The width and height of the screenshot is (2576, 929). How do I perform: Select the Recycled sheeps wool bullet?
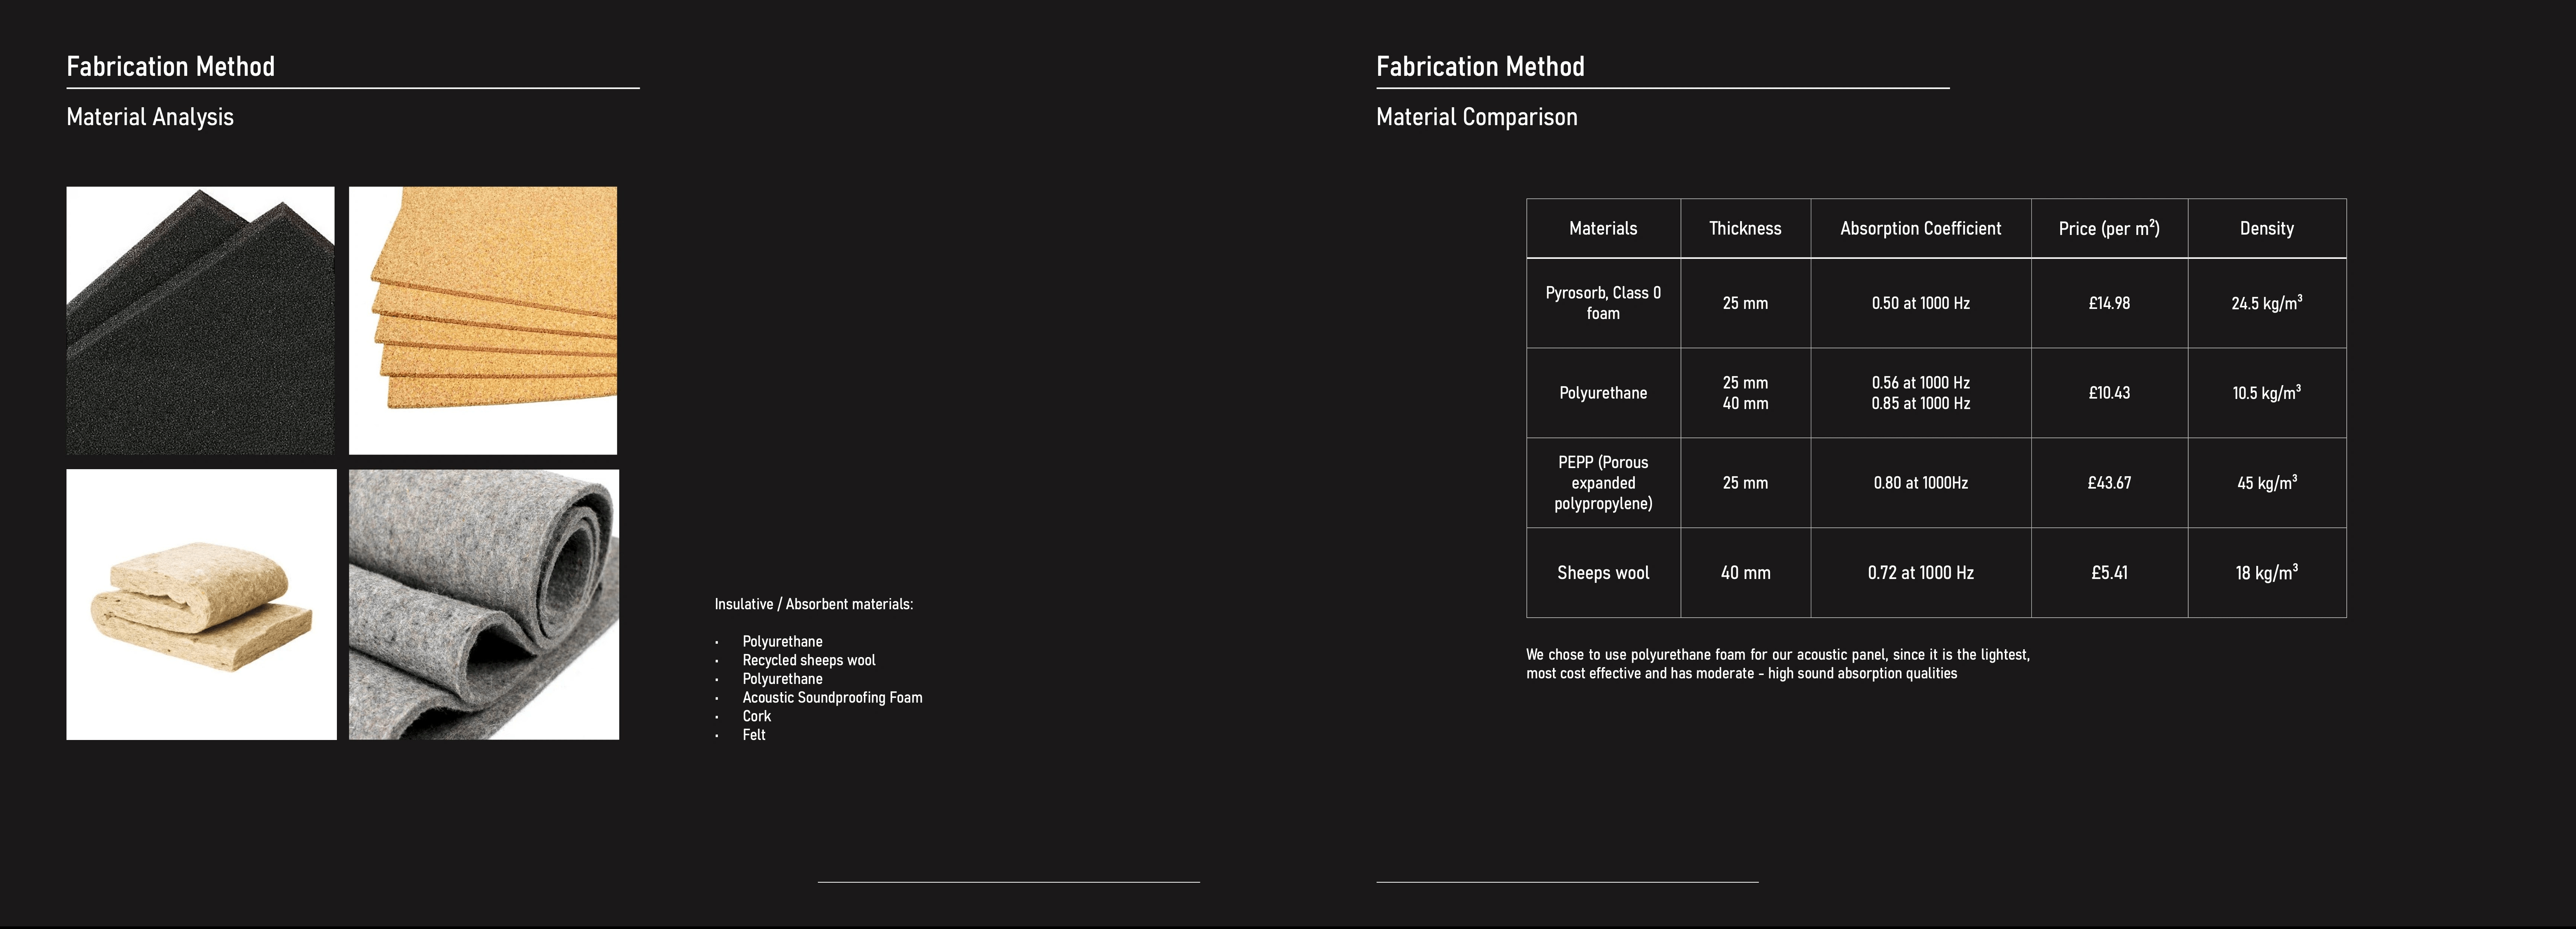tap(808, 660)
